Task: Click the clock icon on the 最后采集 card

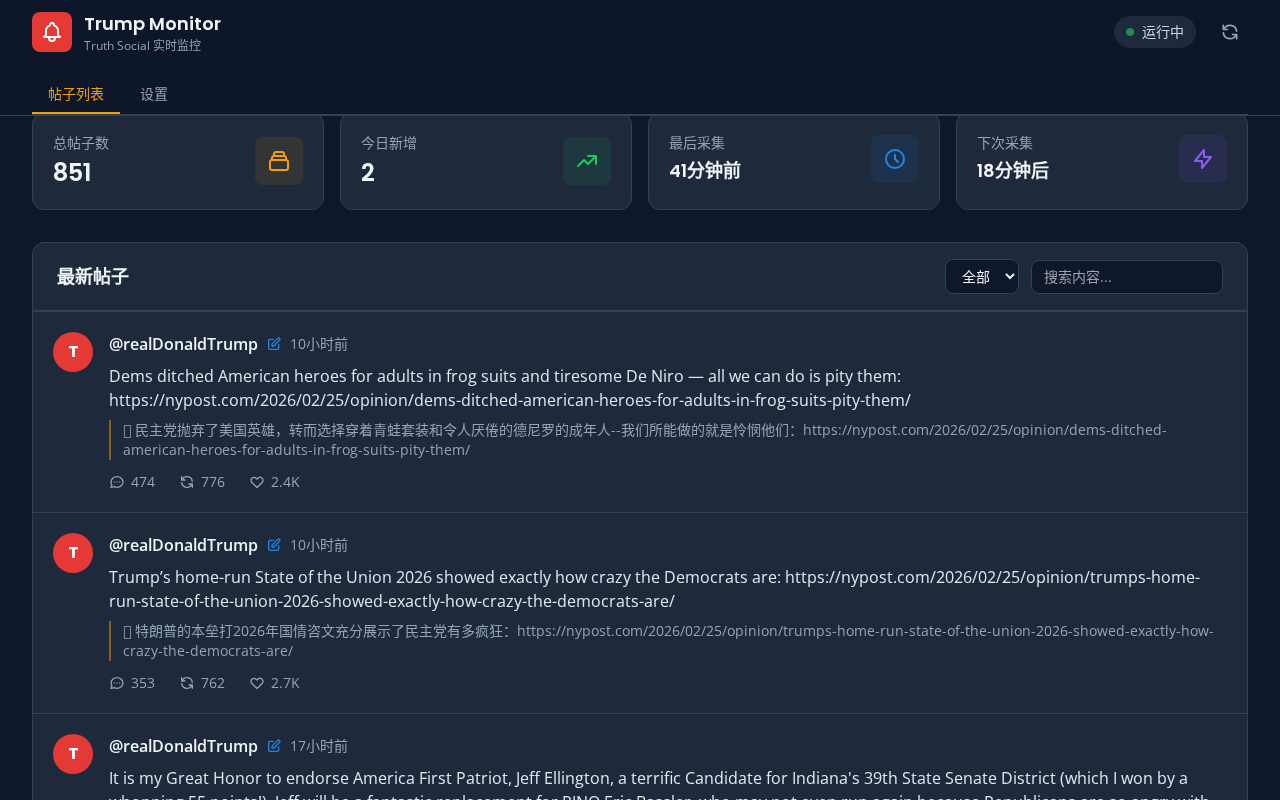Action: pyautogui.click(x=895, y=159)
